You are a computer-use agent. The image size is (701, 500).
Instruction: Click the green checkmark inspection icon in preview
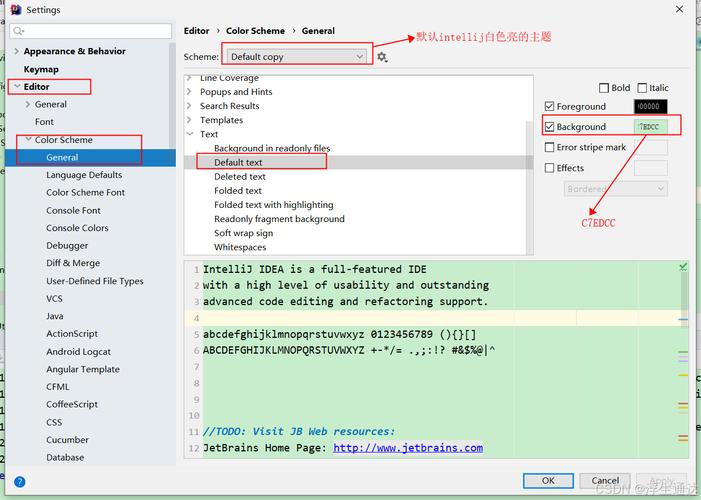(683, 267)
